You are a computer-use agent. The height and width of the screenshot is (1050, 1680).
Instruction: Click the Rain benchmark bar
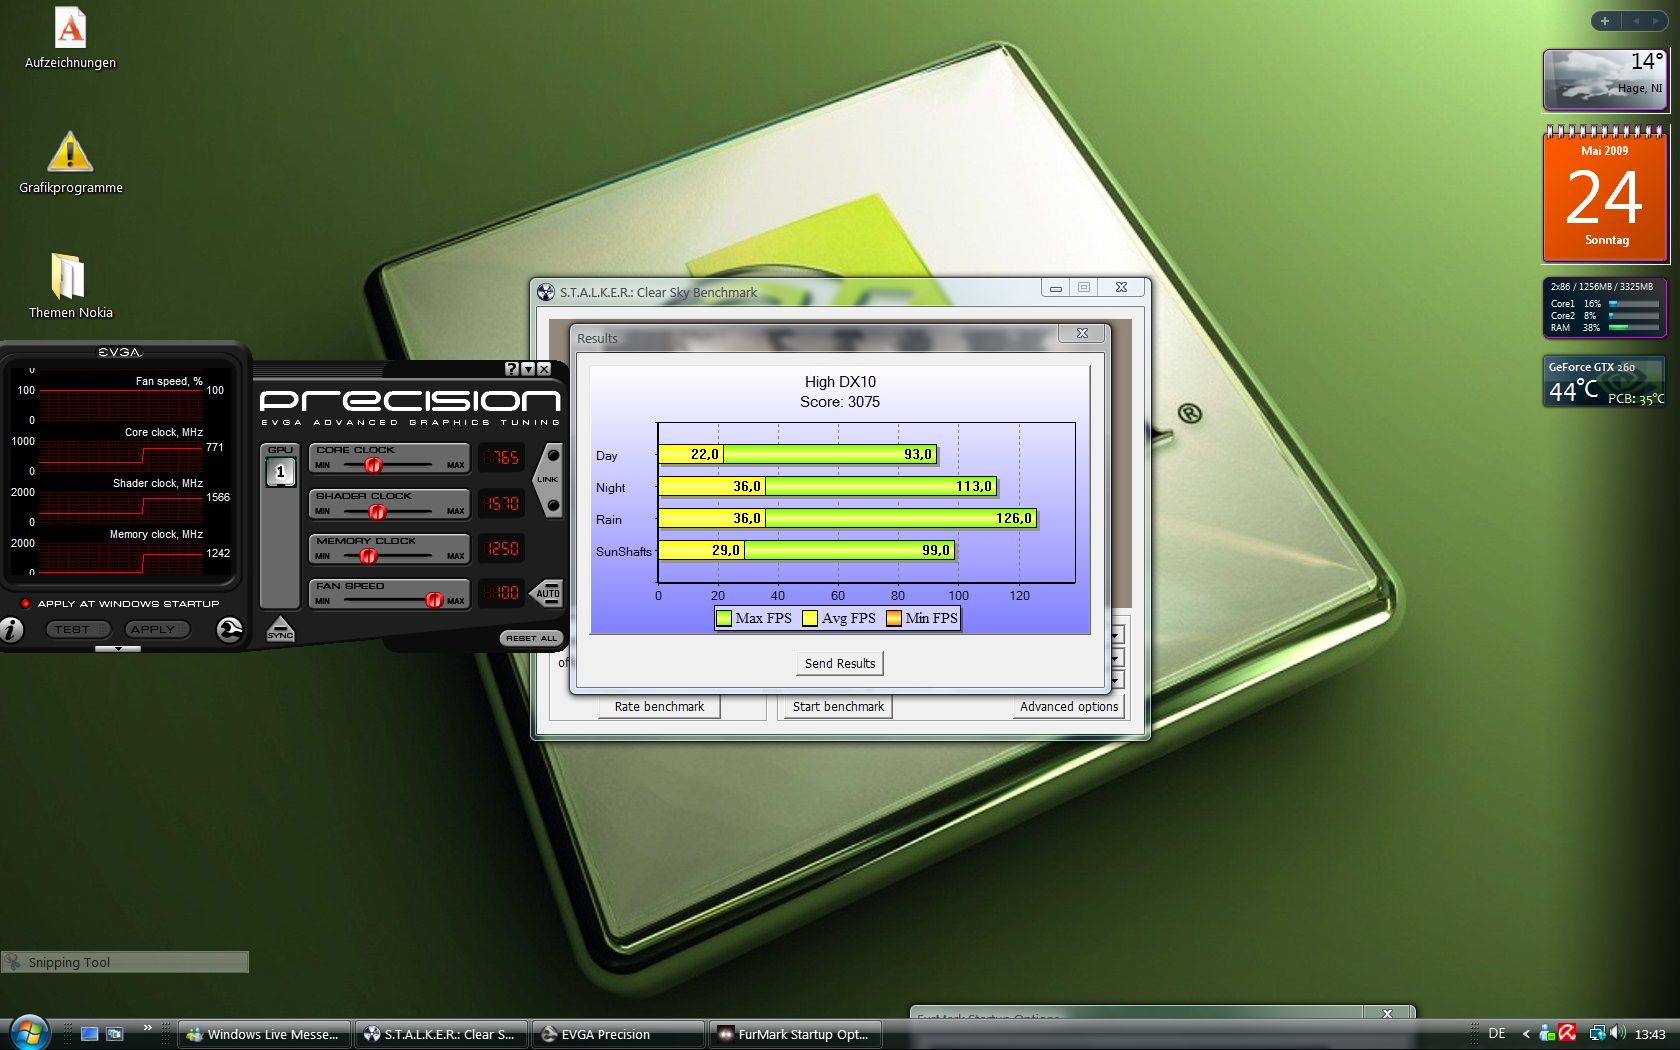(x=848, y=518)
